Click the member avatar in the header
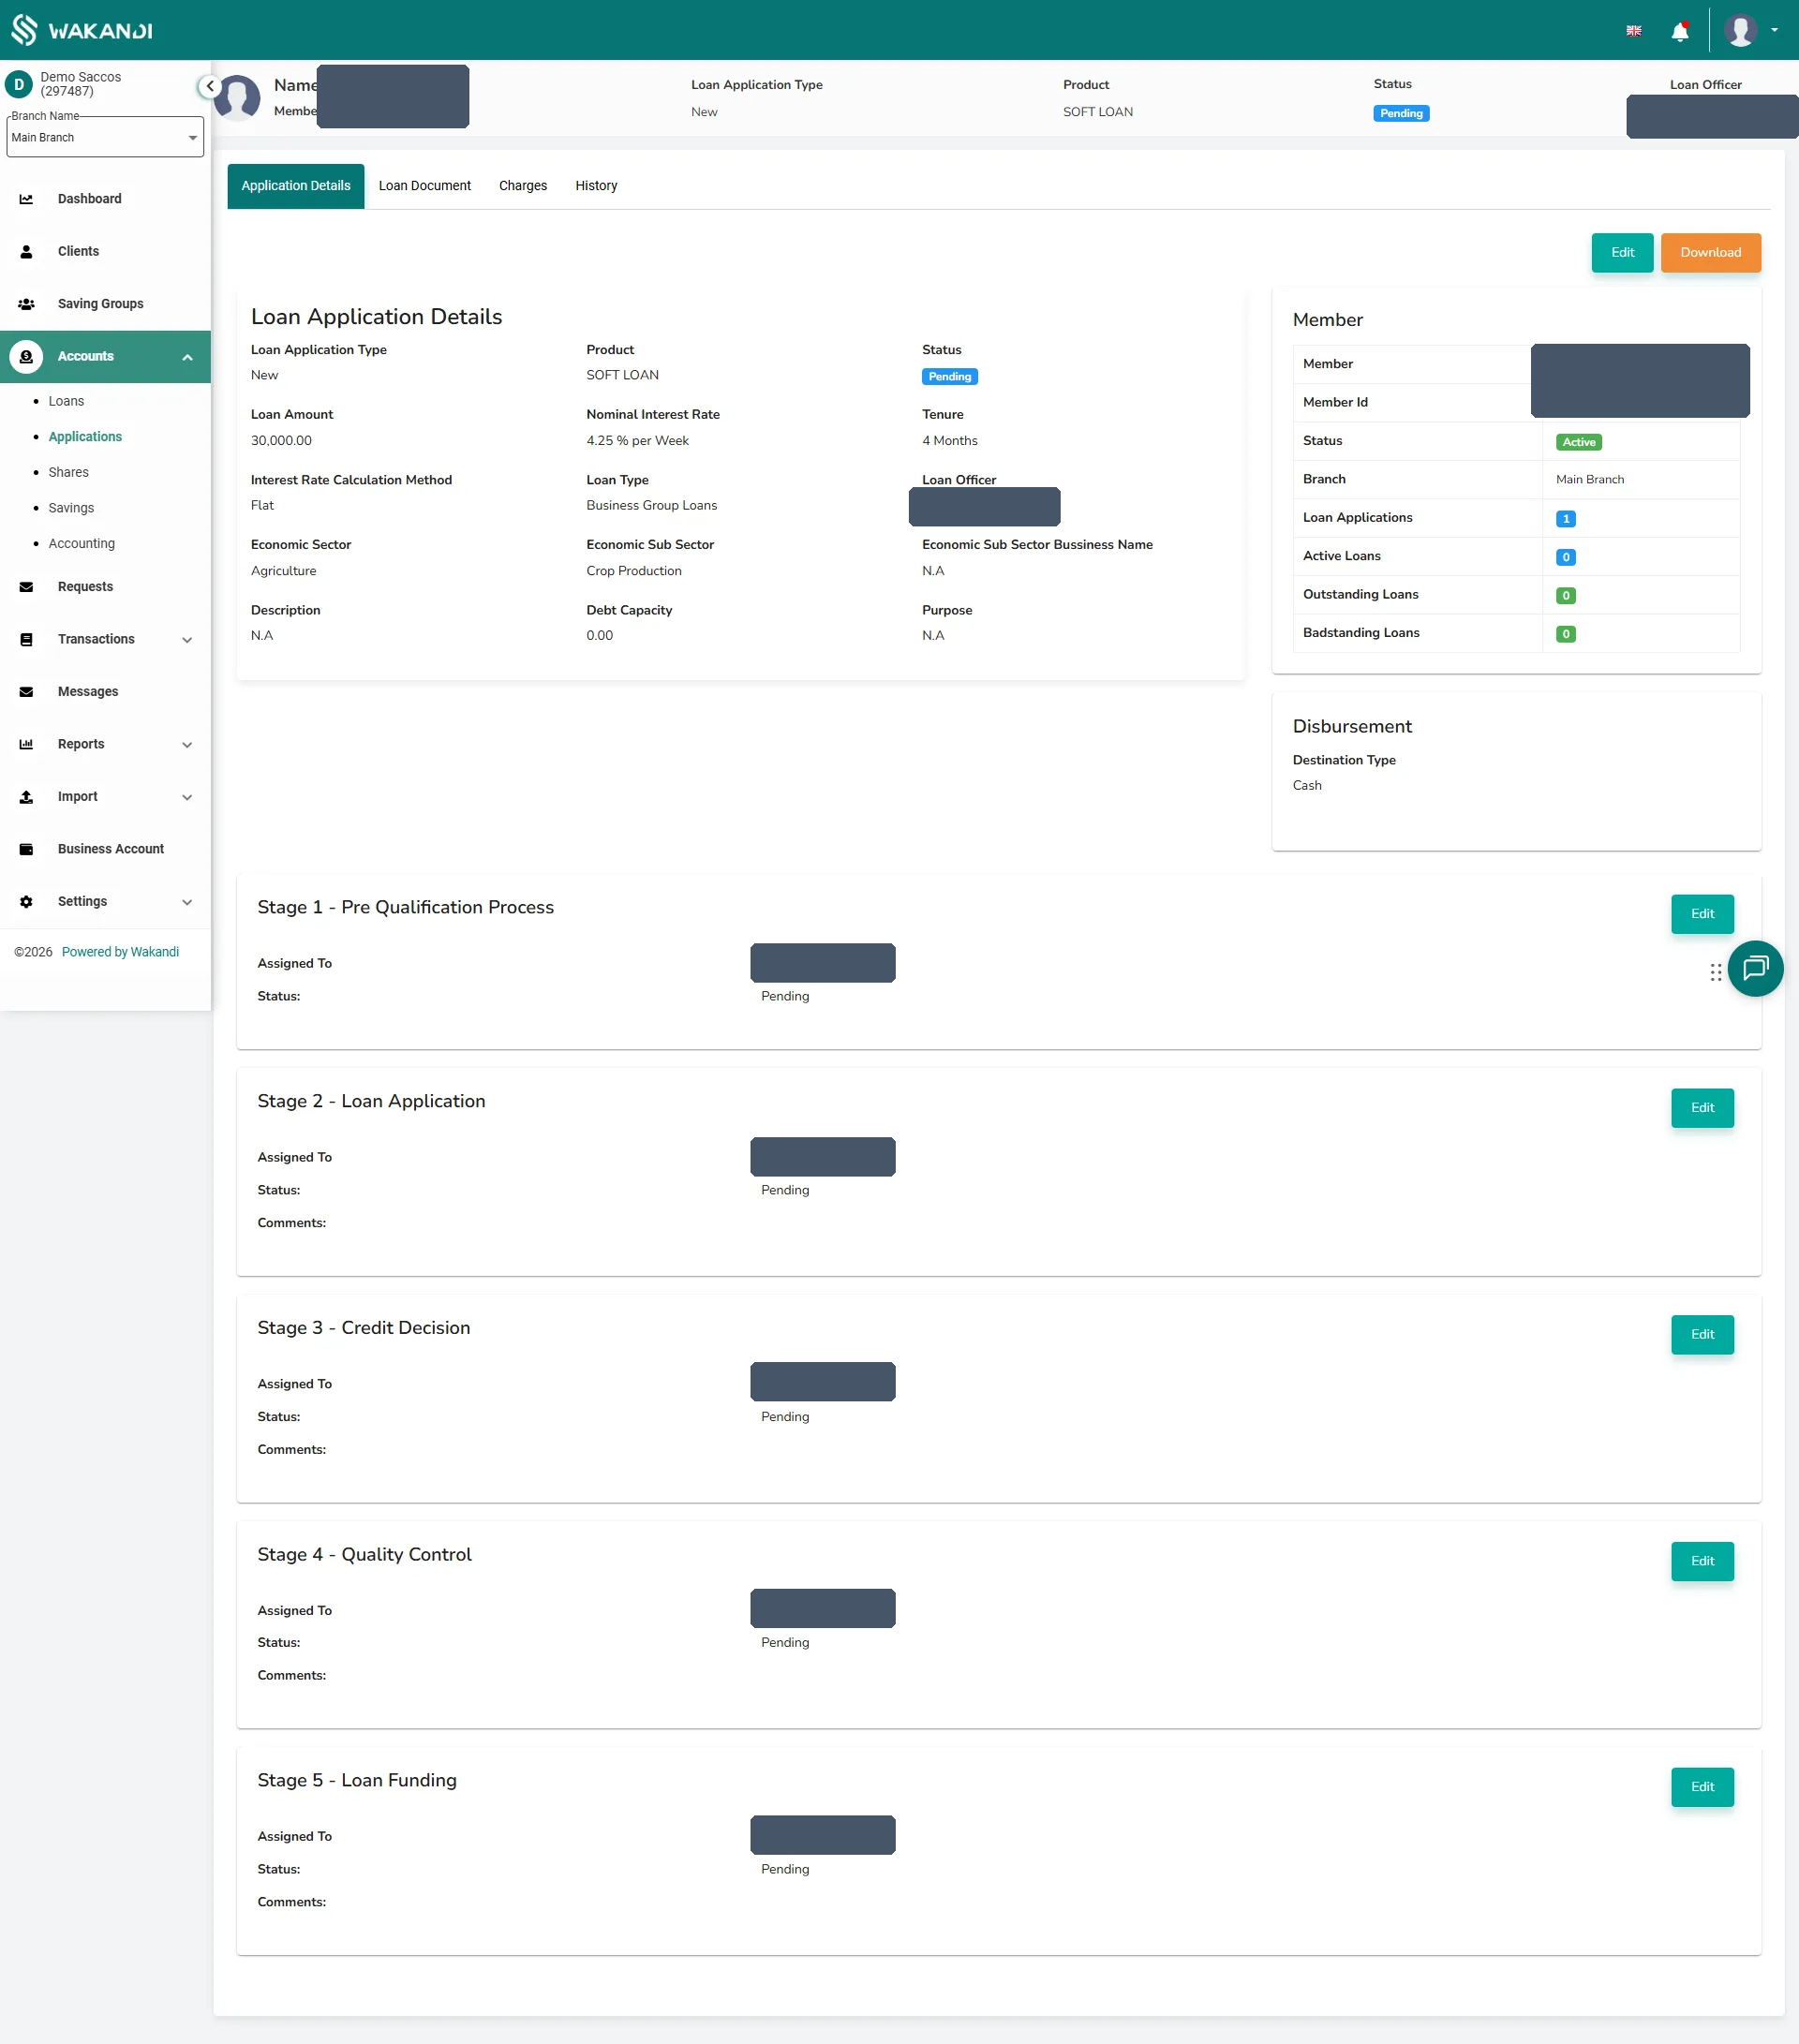The width and height of the screenshot is (1799, 2044). [238, 98]
